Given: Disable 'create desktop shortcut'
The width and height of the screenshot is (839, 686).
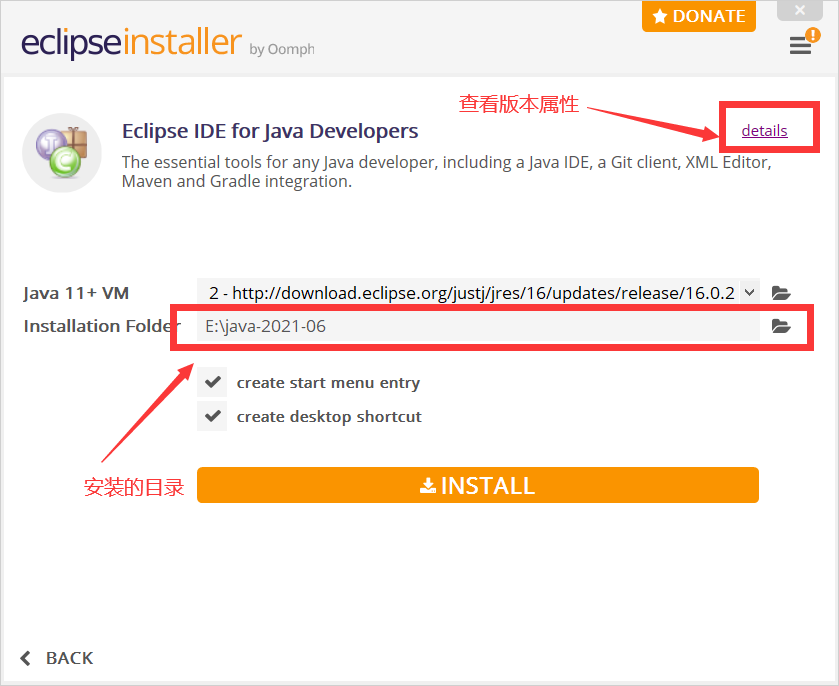Looking at the screenshot, I should tap(212, 416).
